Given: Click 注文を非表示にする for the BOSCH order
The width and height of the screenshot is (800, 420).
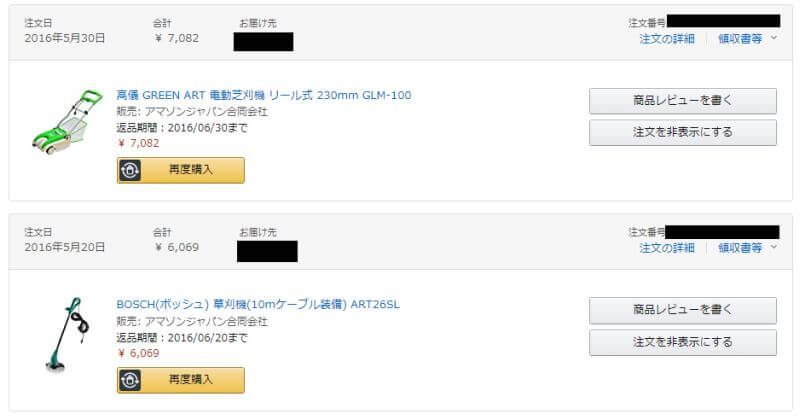Looking at the screenshot, I should click(x=683, y=342).
